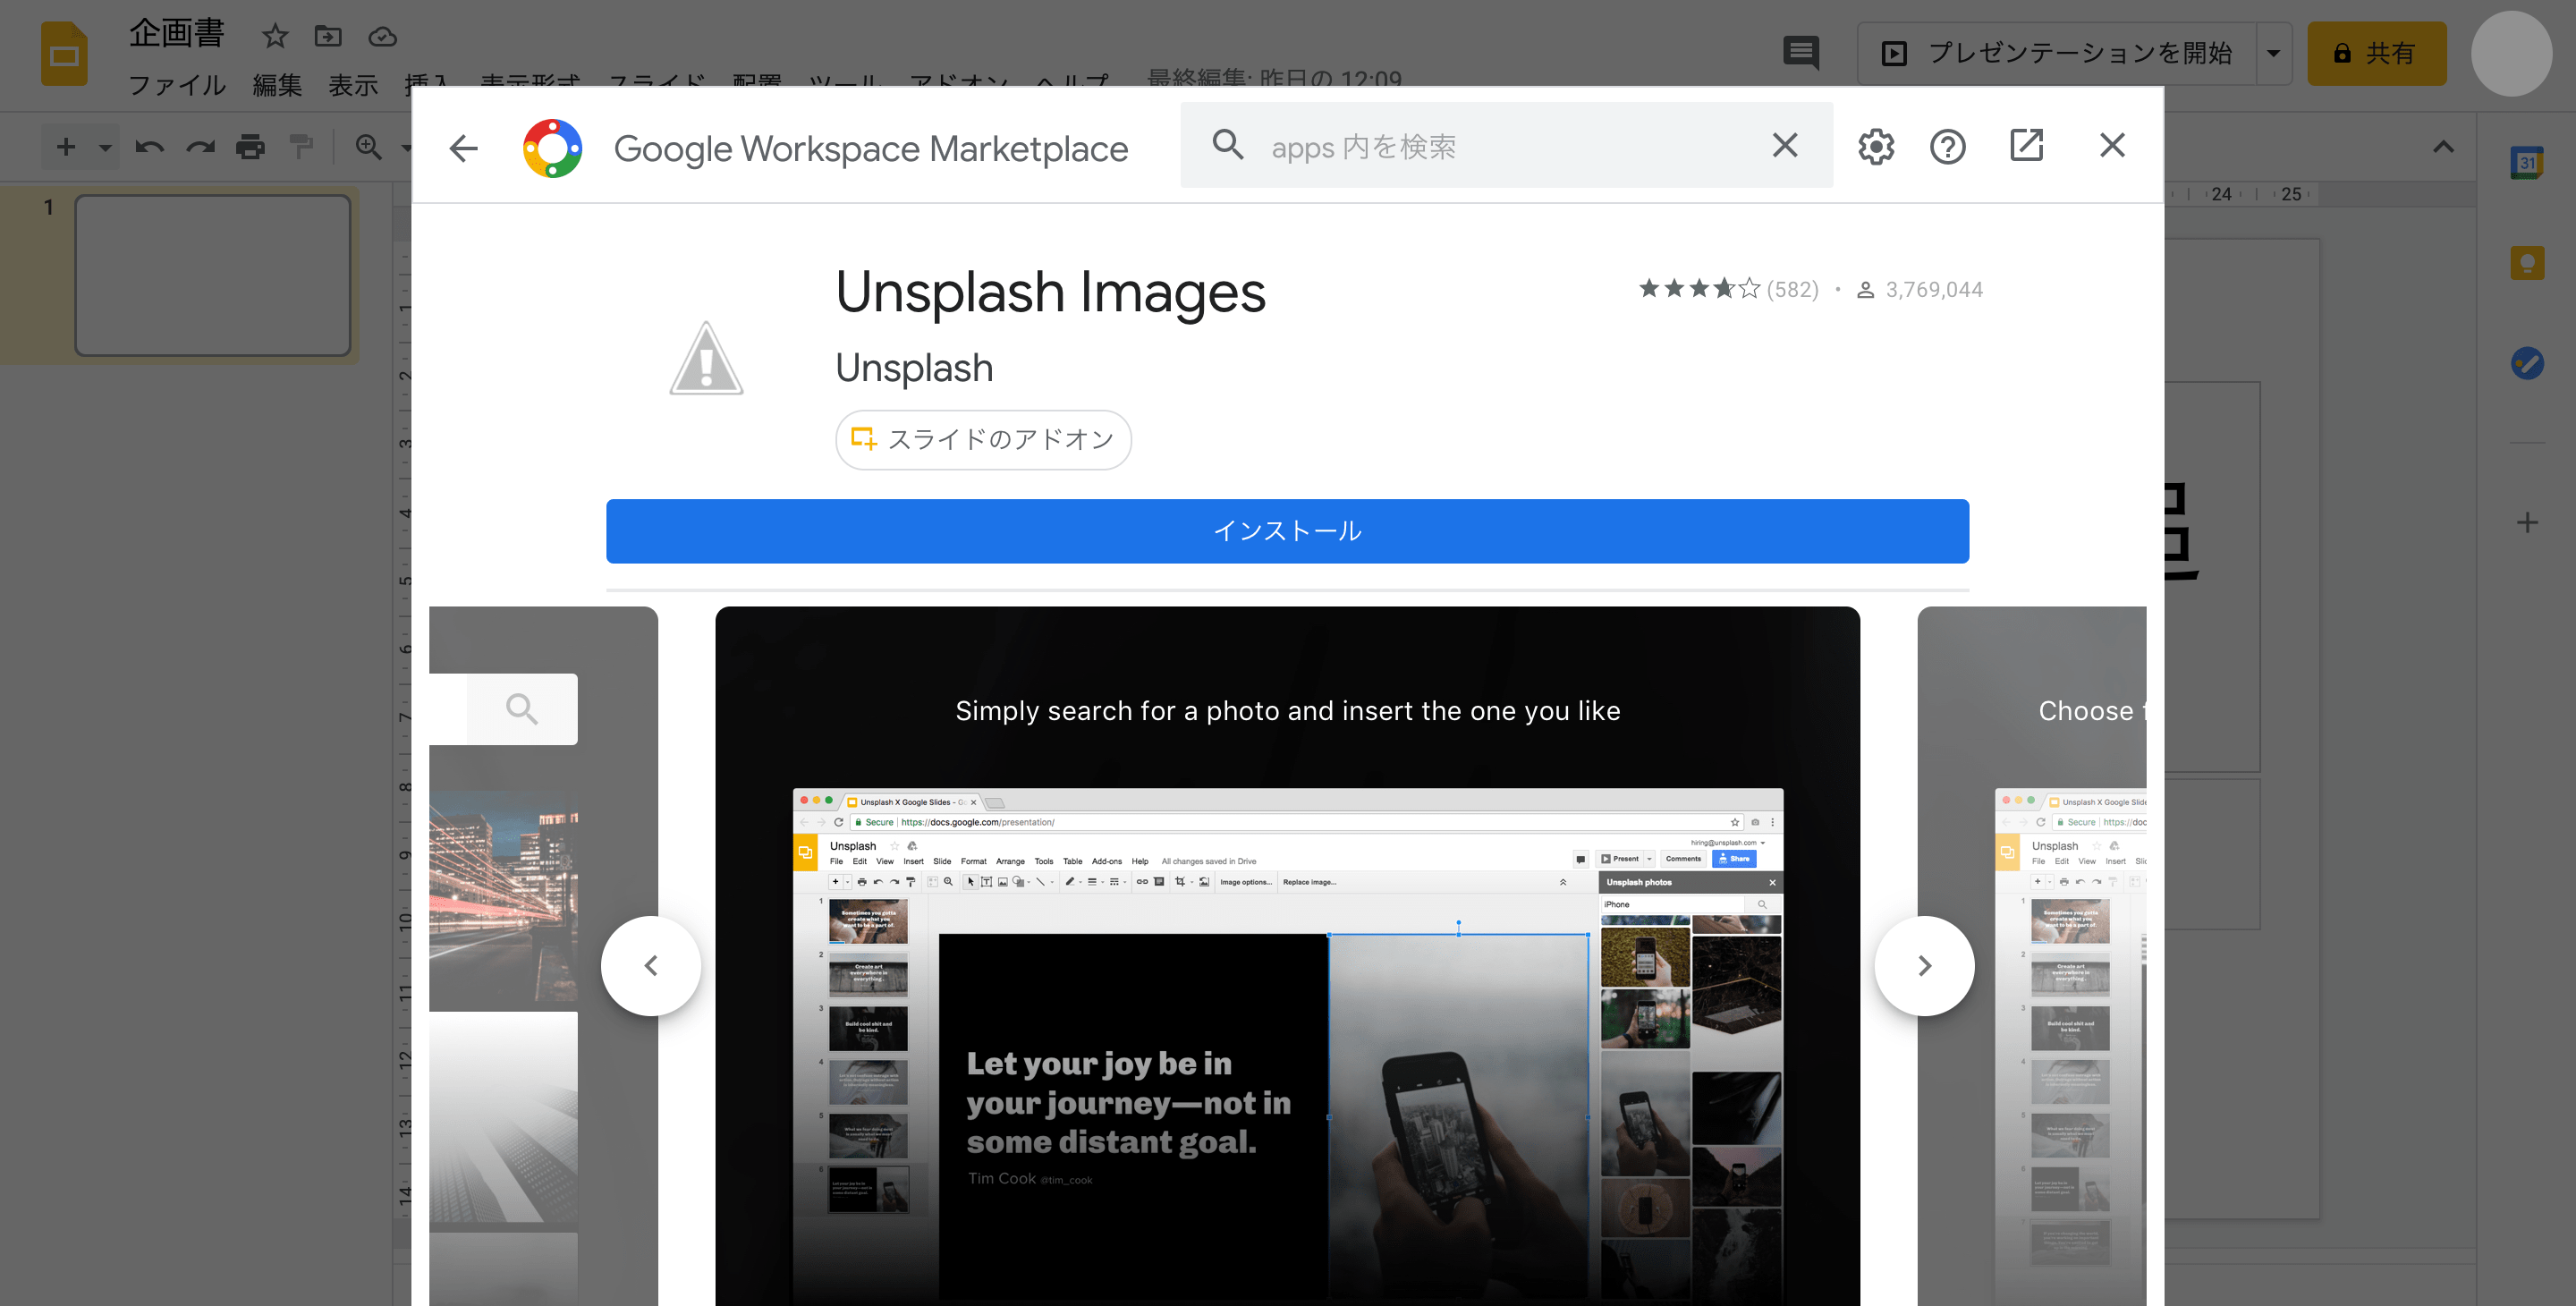Click the Google Workspace Marketplace logo
Viewport: 2576px width, 1306px height.
point(552,148)
